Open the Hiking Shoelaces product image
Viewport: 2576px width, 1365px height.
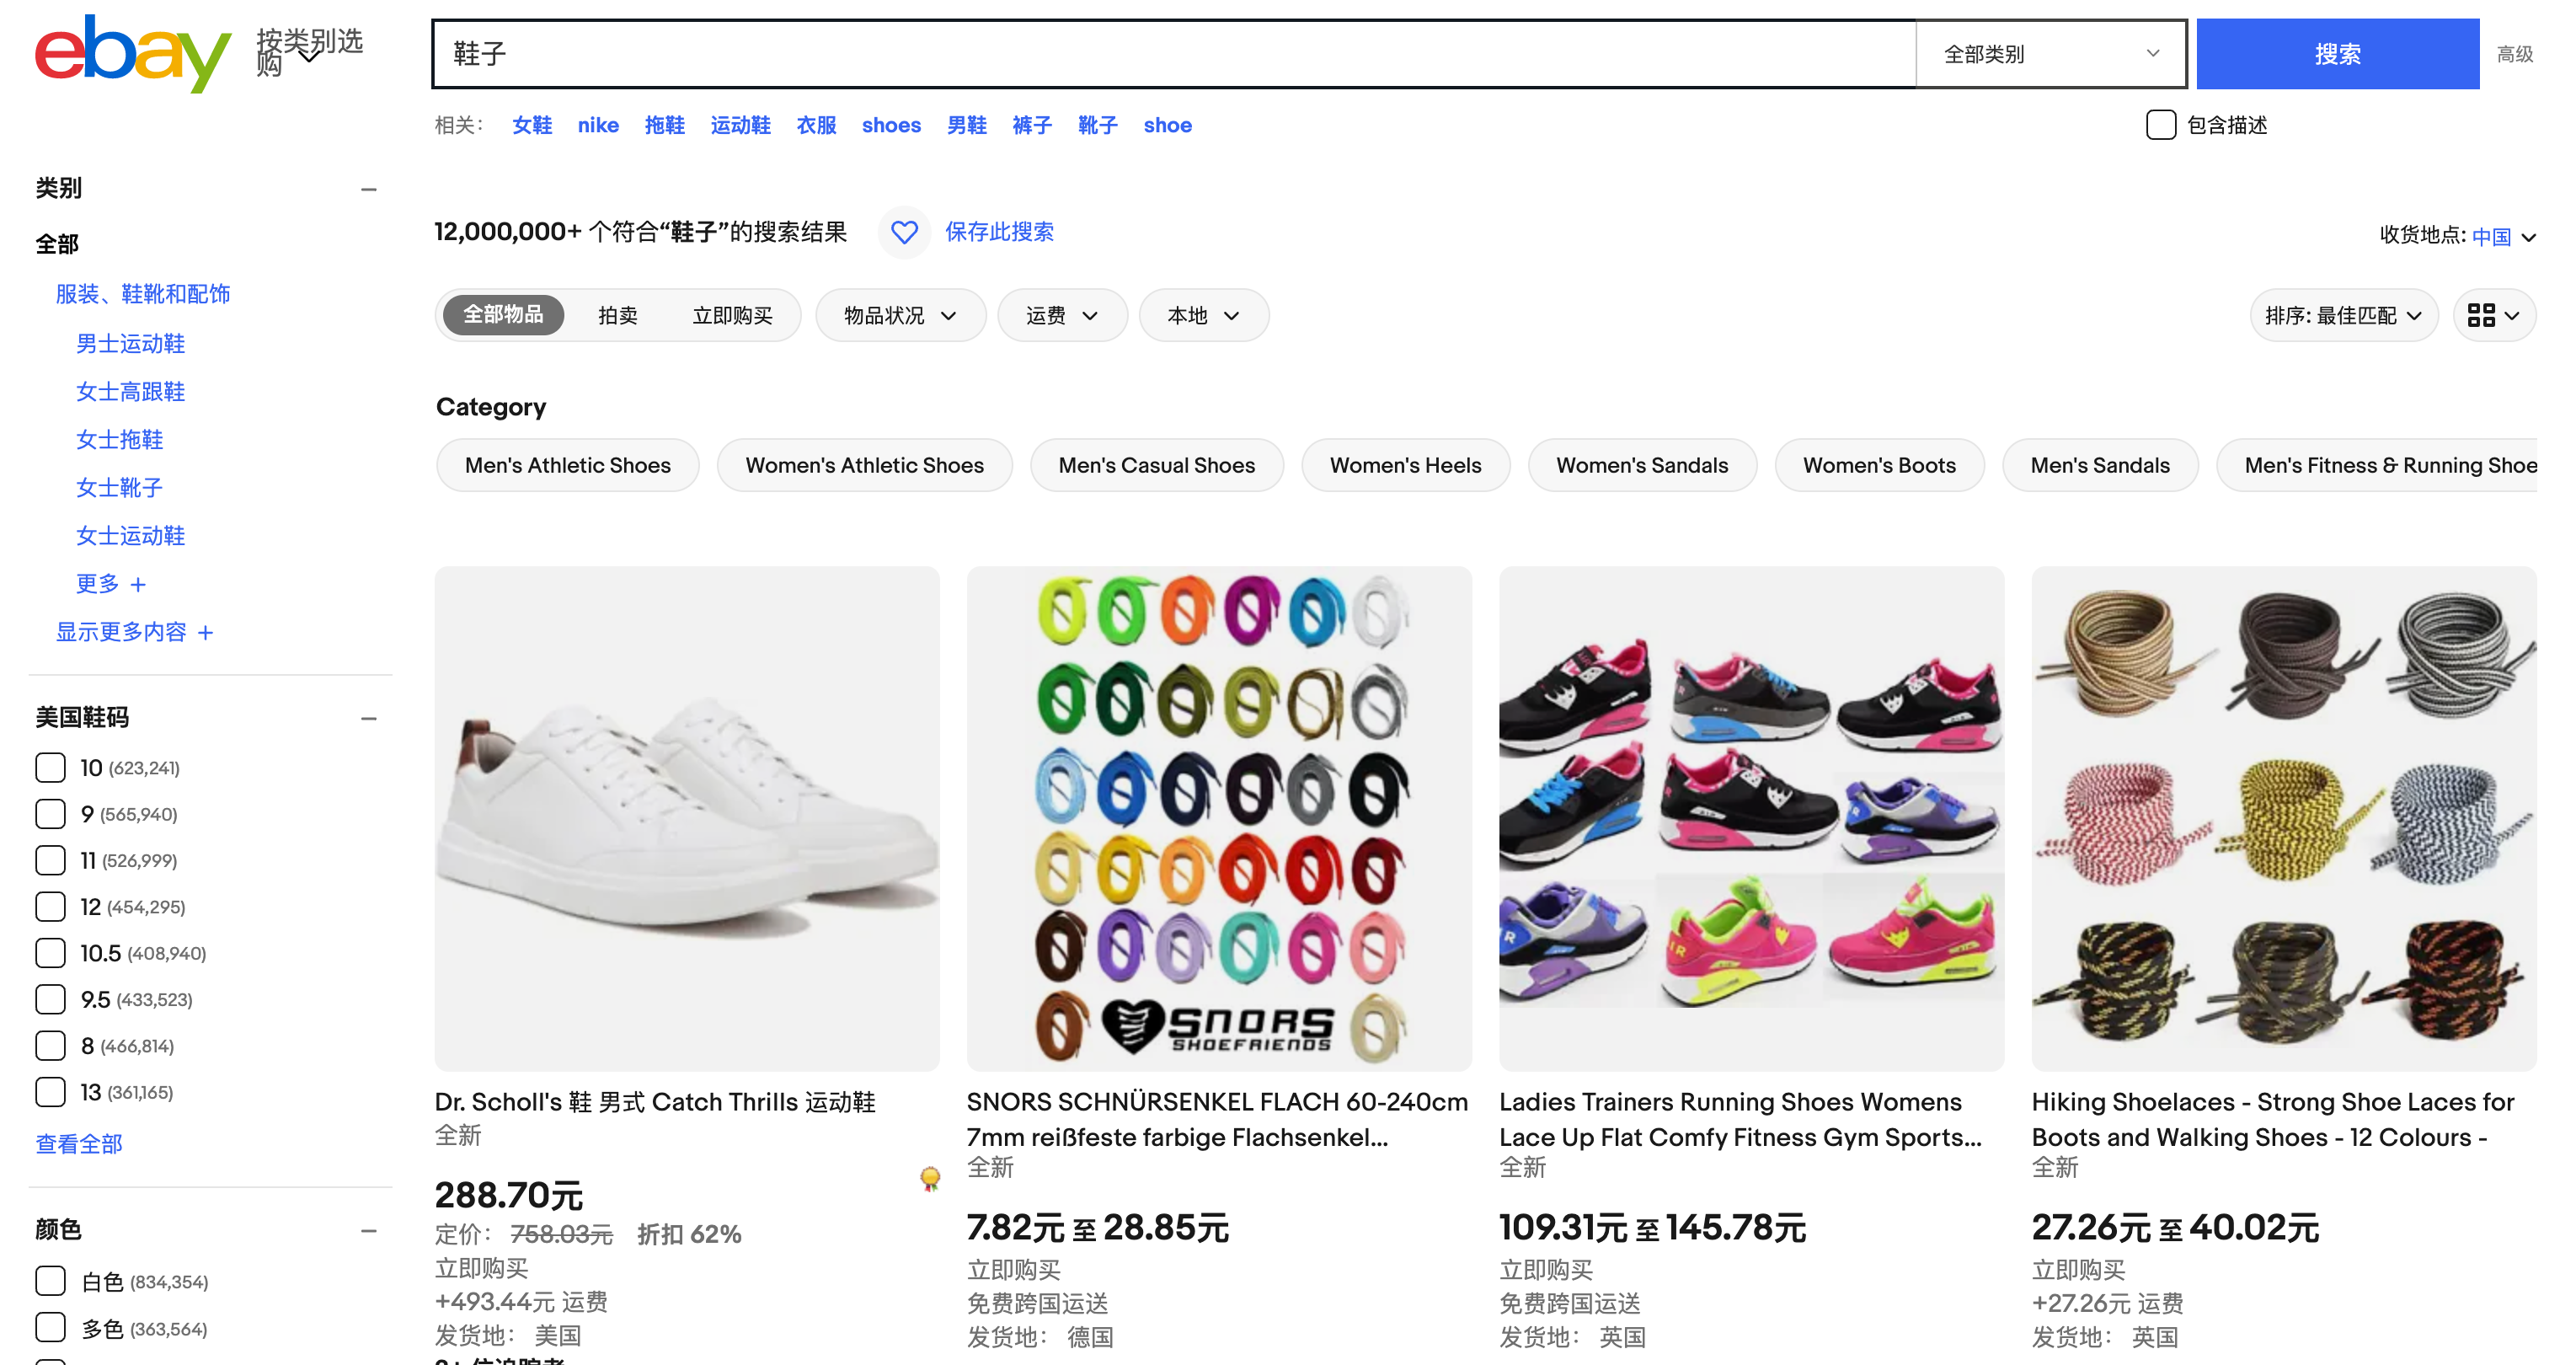tap(2284, 819)
